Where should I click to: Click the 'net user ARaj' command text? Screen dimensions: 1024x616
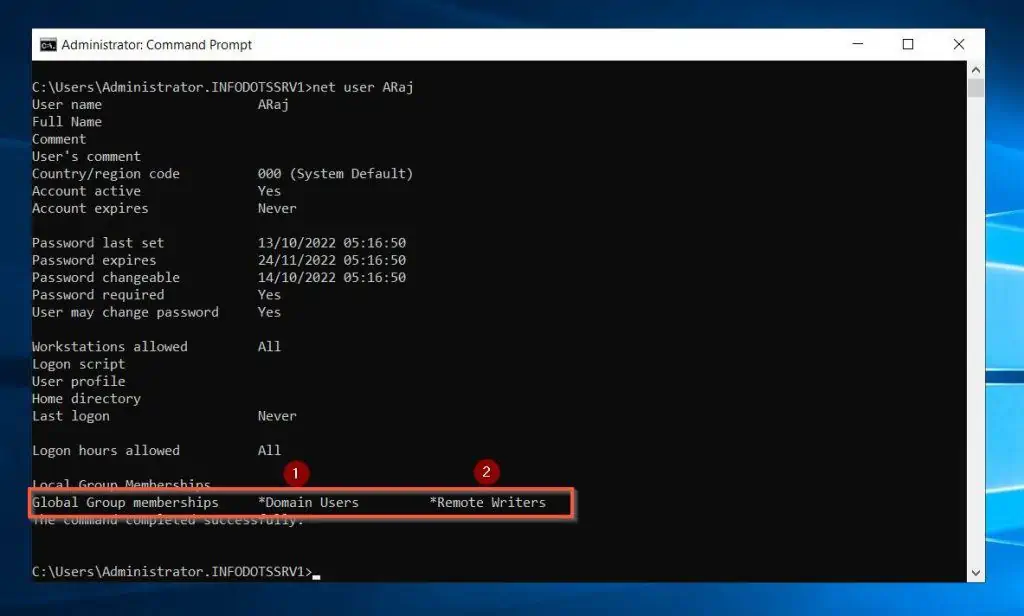click(x=363, y=87)
